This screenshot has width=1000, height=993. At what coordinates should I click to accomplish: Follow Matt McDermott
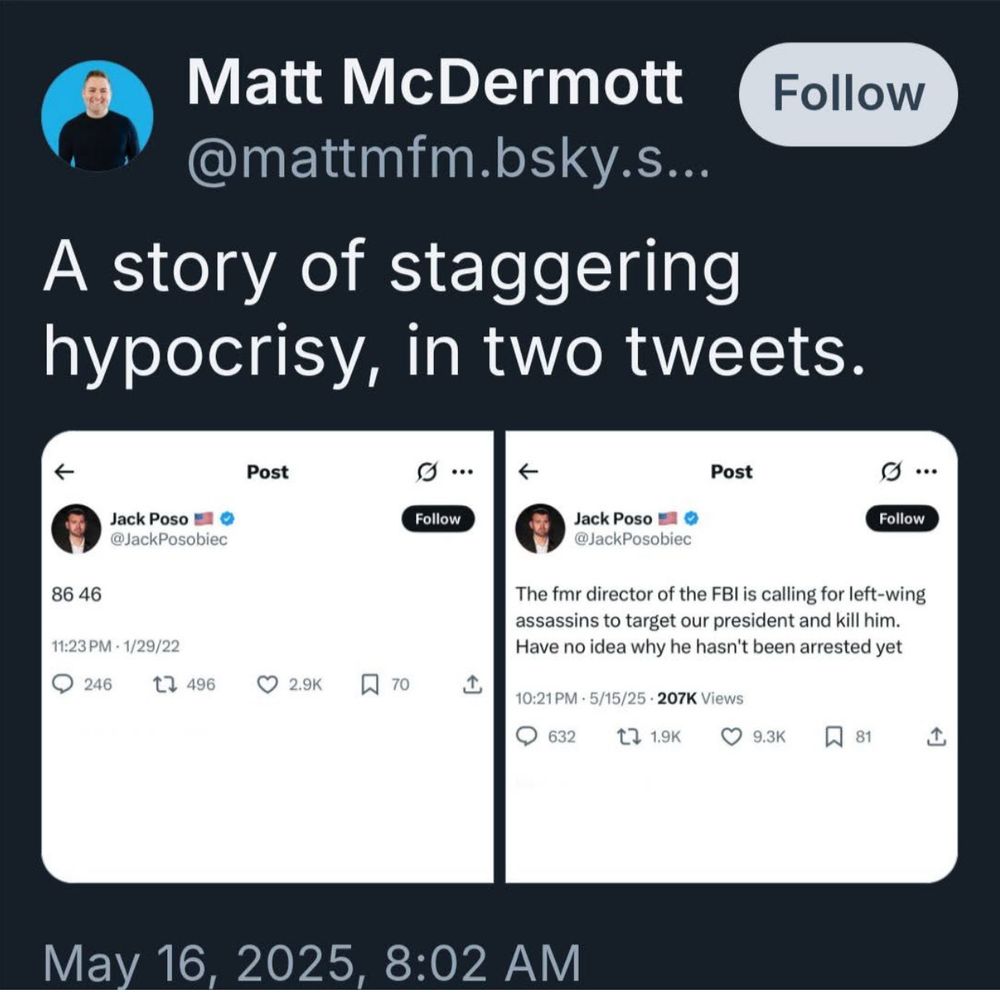pos(847,94)
